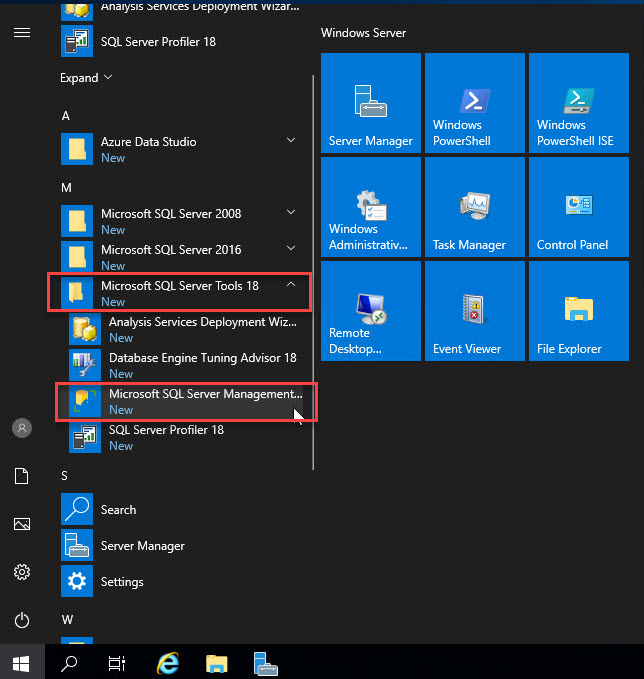
Task: Launch Database Engine Tuning Advisor 18
Action: tap(185, 365)
